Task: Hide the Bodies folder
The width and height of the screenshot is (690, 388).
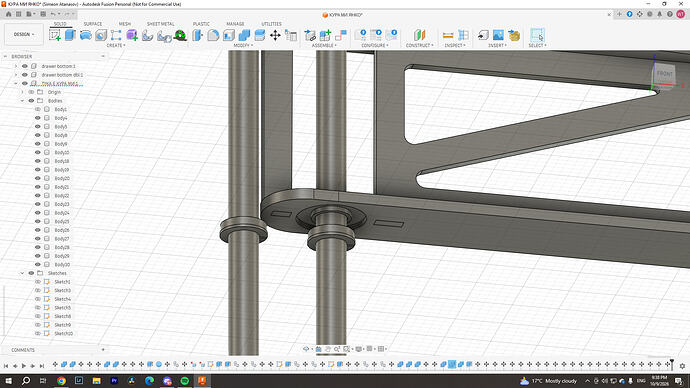Action: point(31,101)
